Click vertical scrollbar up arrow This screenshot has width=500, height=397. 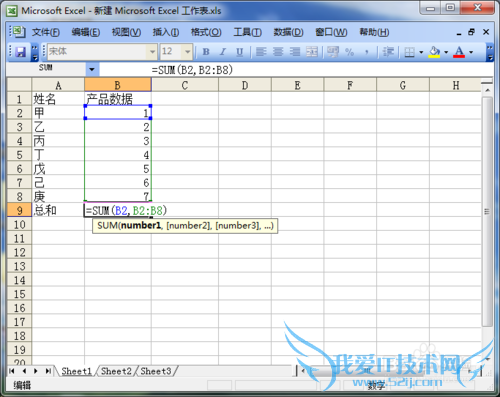point(487,90)
